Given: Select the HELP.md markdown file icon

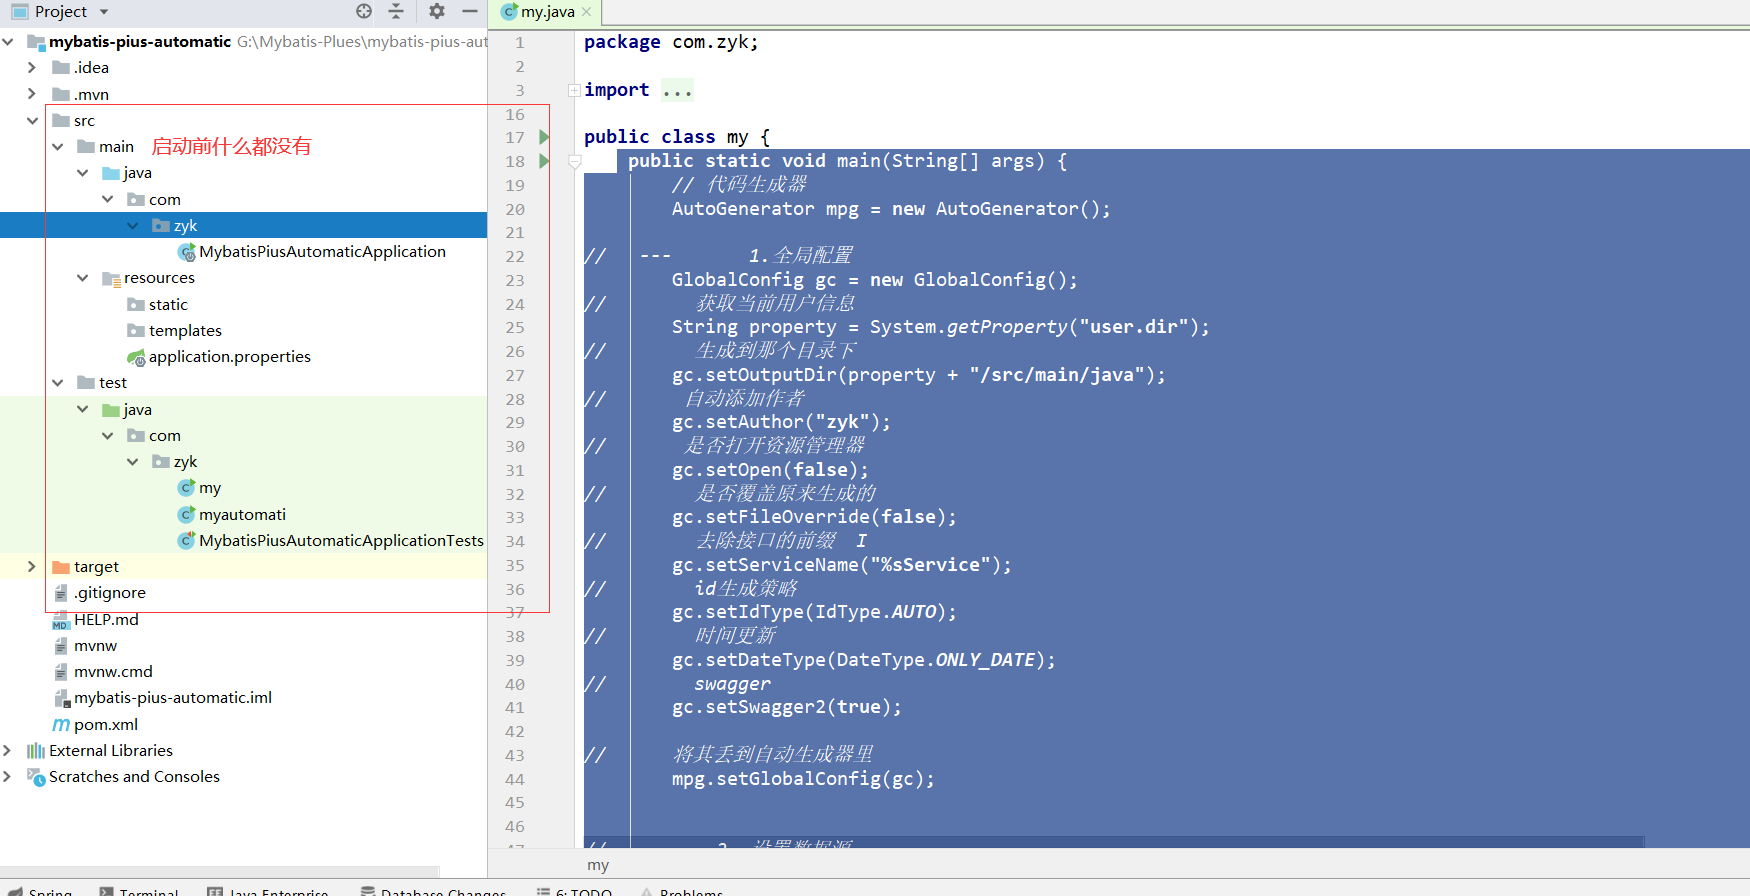Looking at the screenshot, I should (61, 620).
